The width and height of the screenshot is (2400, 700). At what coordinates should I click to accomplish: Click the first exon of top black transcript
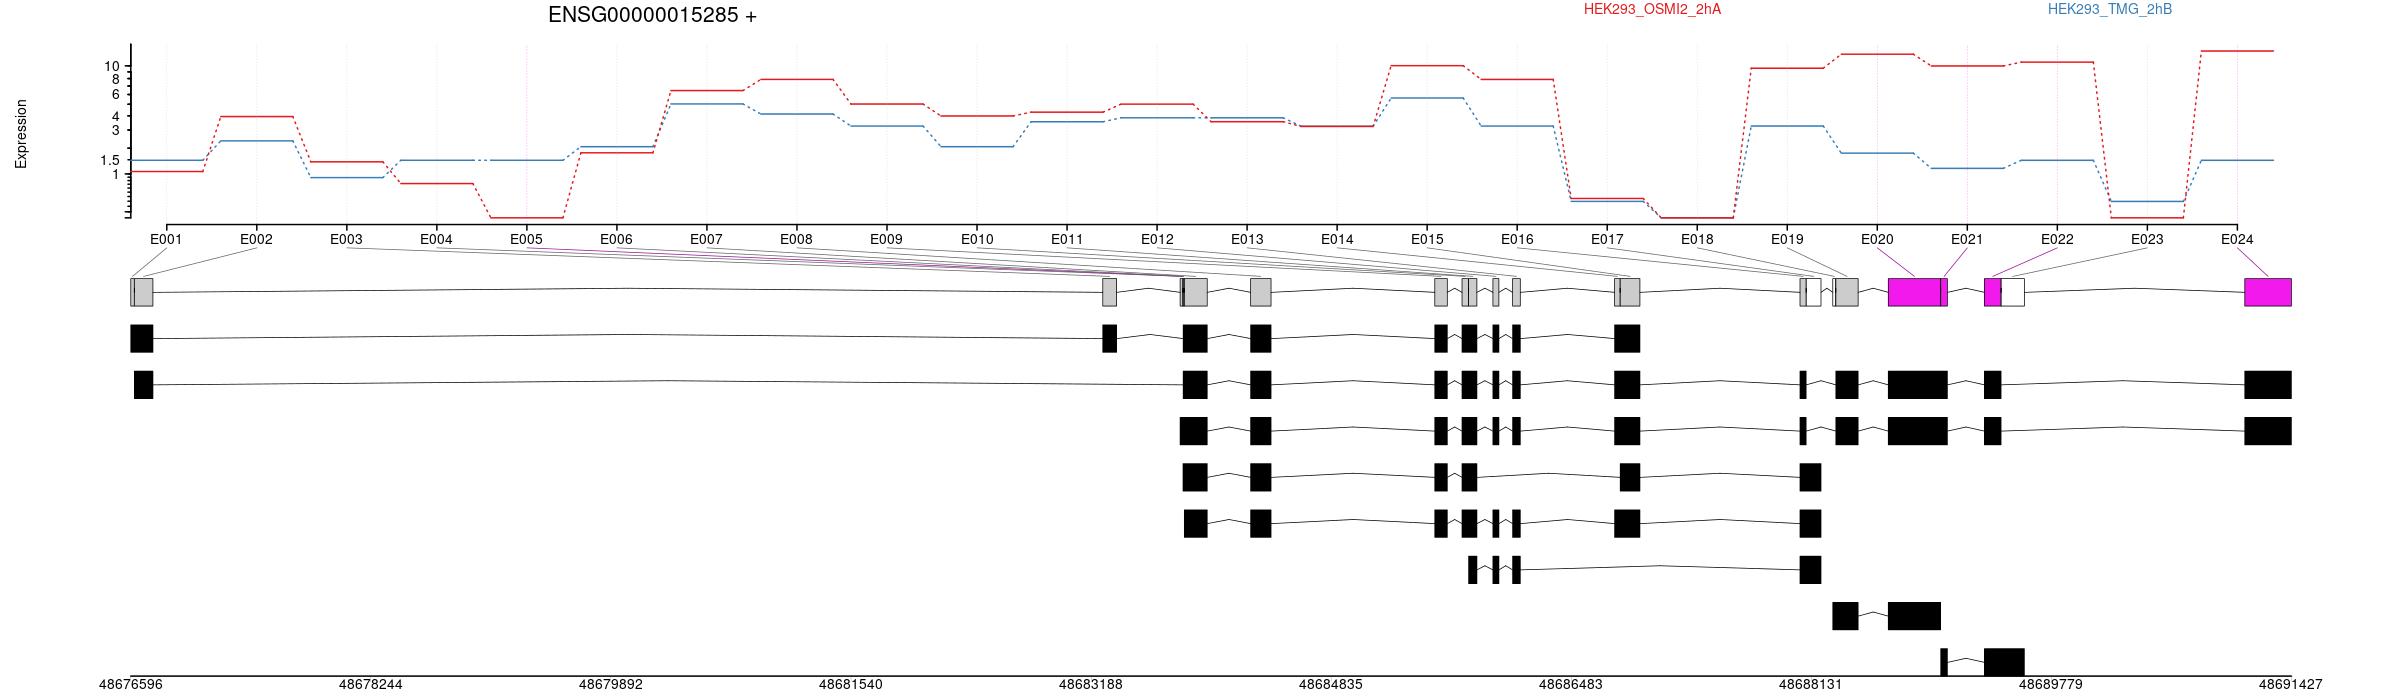point(142,338)
